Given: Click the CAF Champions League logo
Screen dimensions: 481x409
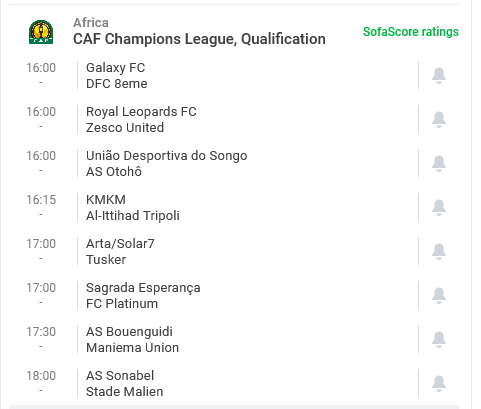Looking at the screenshot, I should tap(41, 32).
